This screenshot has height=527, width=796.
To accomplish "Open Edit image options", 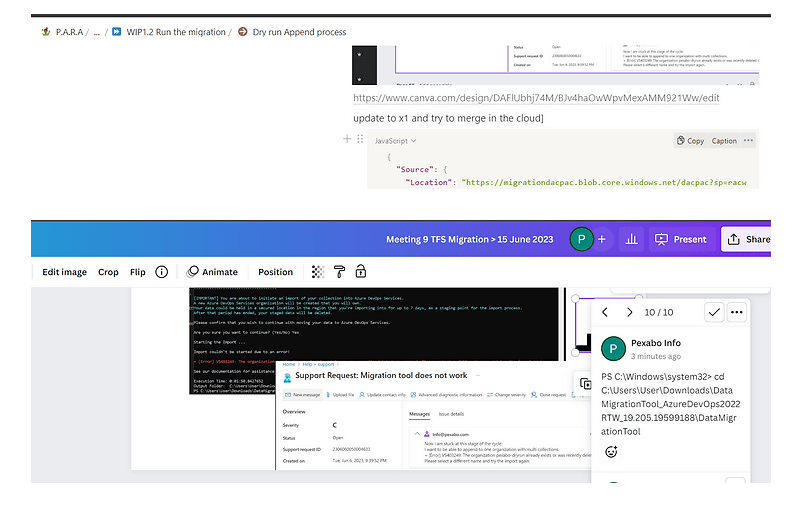I will [64, 272].
